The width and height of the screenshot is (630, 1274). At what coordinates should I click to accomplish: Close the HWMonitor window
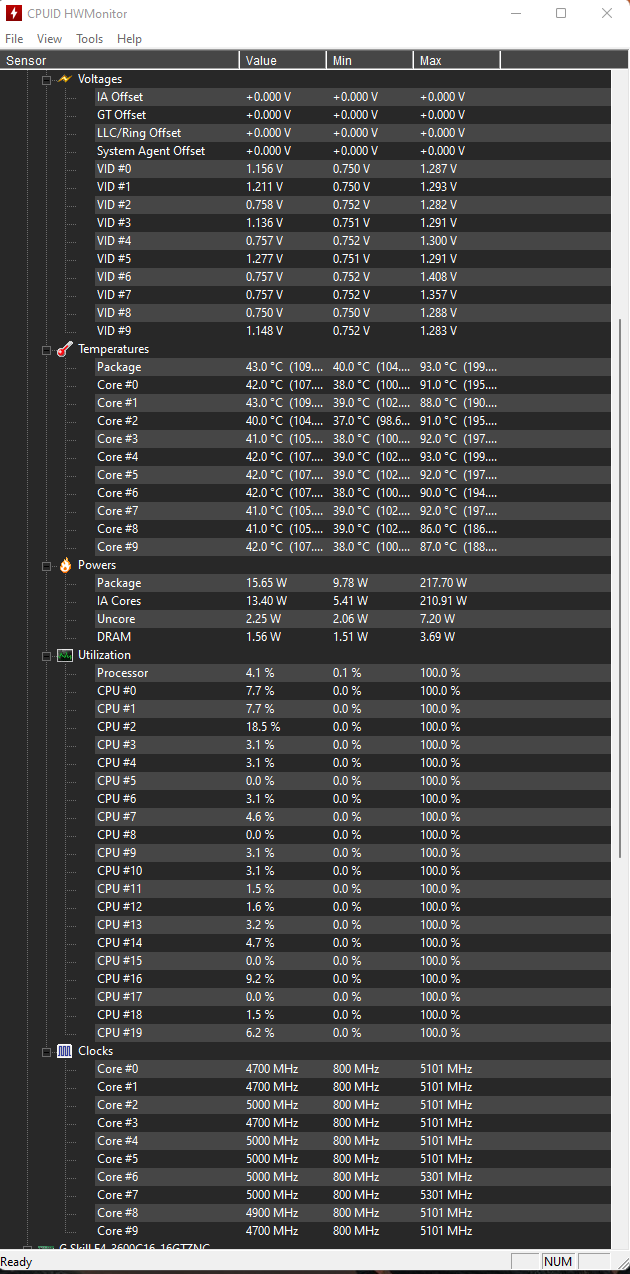(607, 14)
